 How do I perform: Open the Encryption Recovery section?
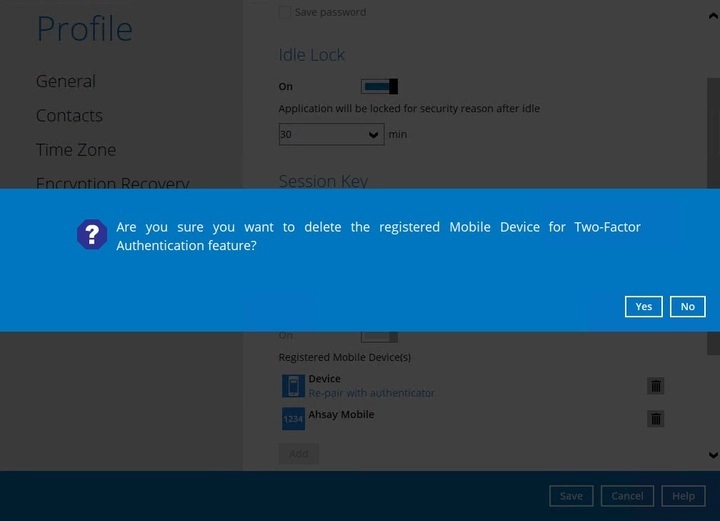112,182
